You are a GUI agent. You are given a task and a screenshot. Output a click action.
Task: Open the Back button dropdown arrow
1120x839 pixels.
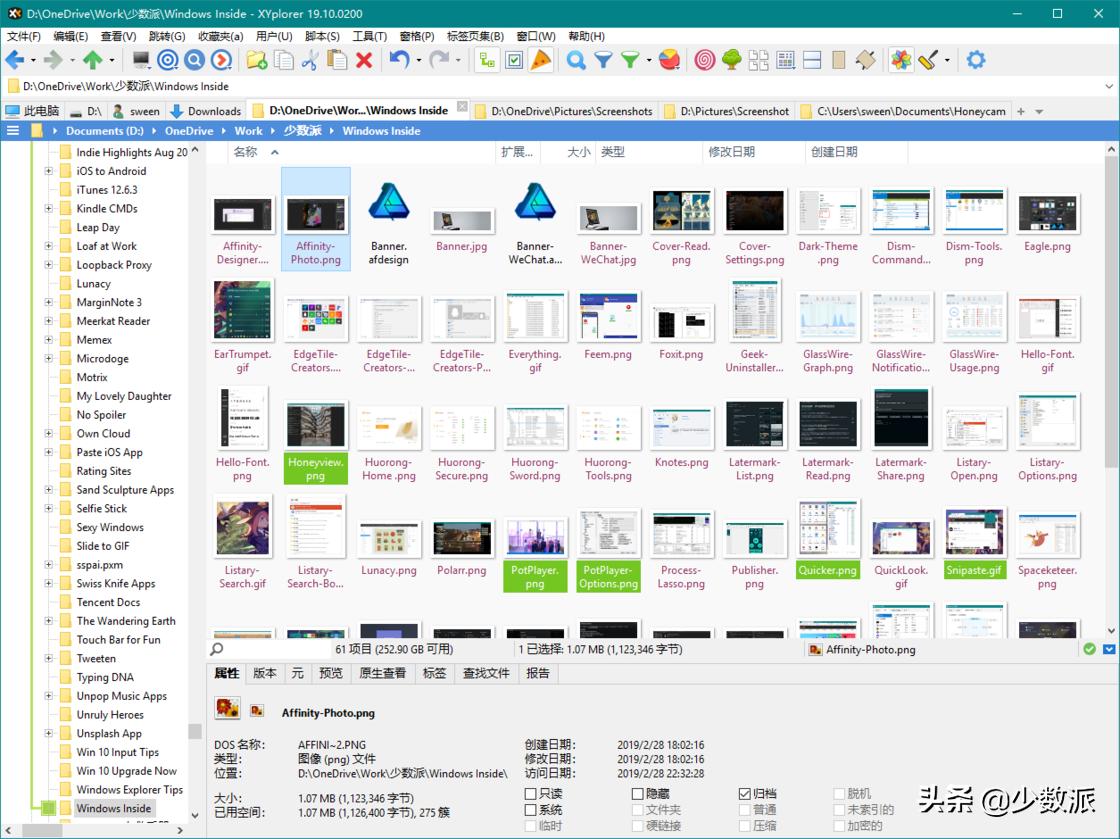(33, 60)
